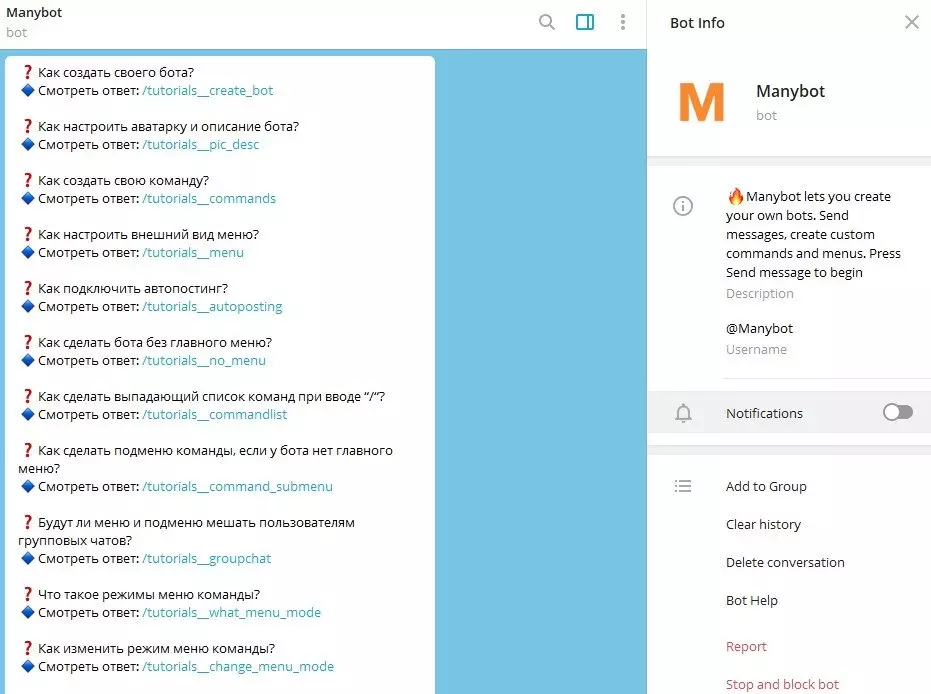931x694 pixels.
Task: Click the list icon beside Add to Group
Action: pyautogui.click(x=683, y=486)
